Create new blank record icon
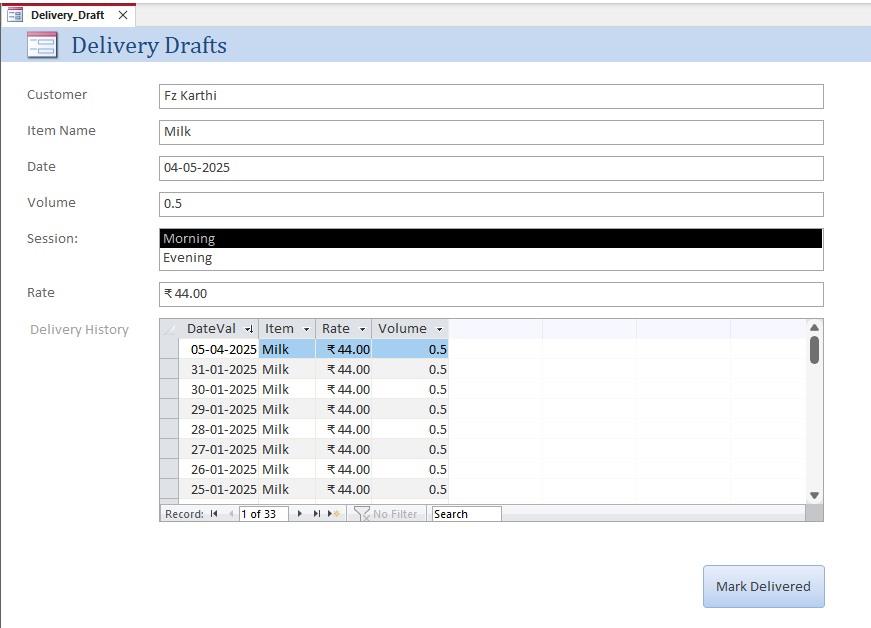 point(334,514)
